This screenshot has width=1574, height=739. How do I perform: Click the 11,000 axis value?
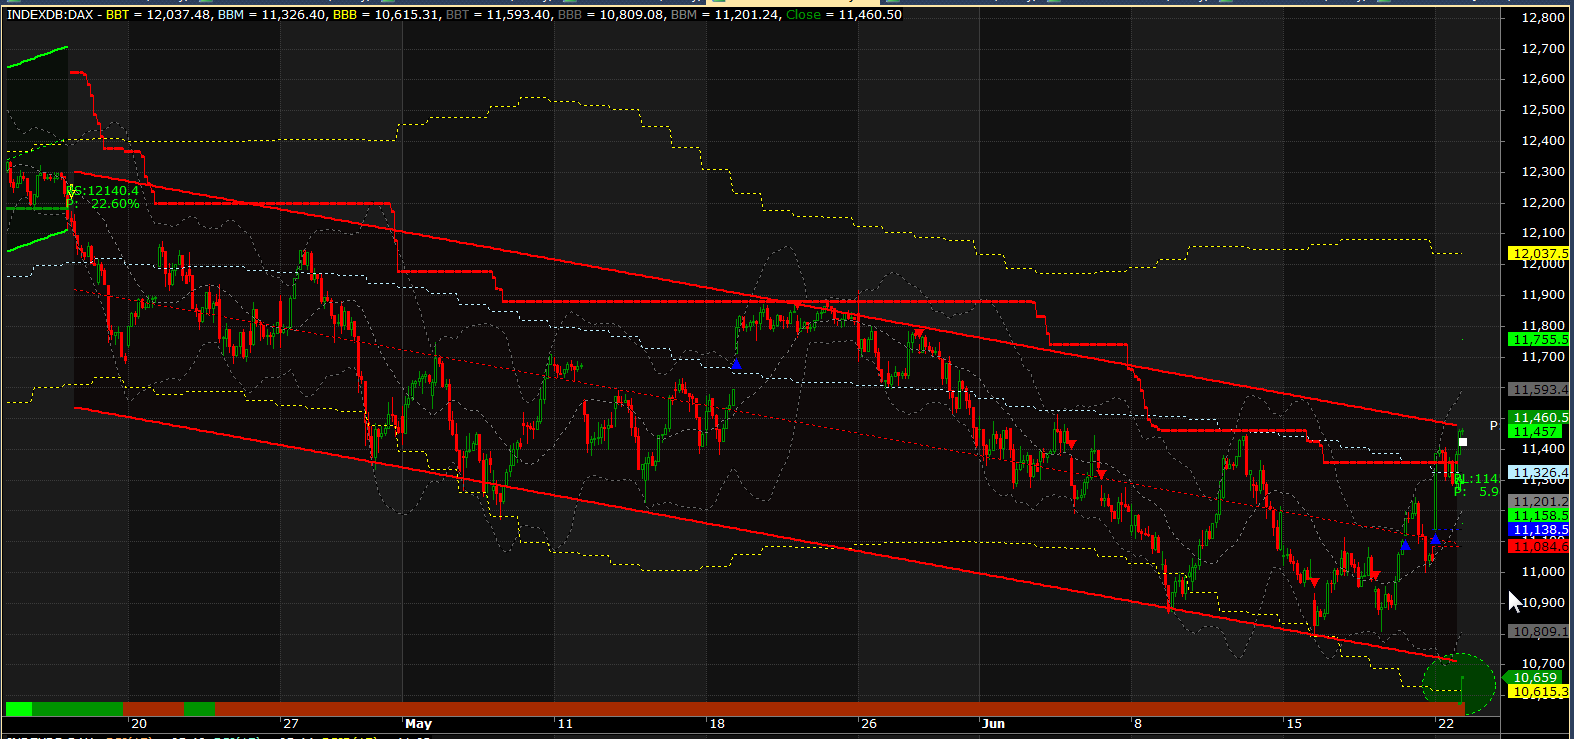click(x=1542, y=572)
